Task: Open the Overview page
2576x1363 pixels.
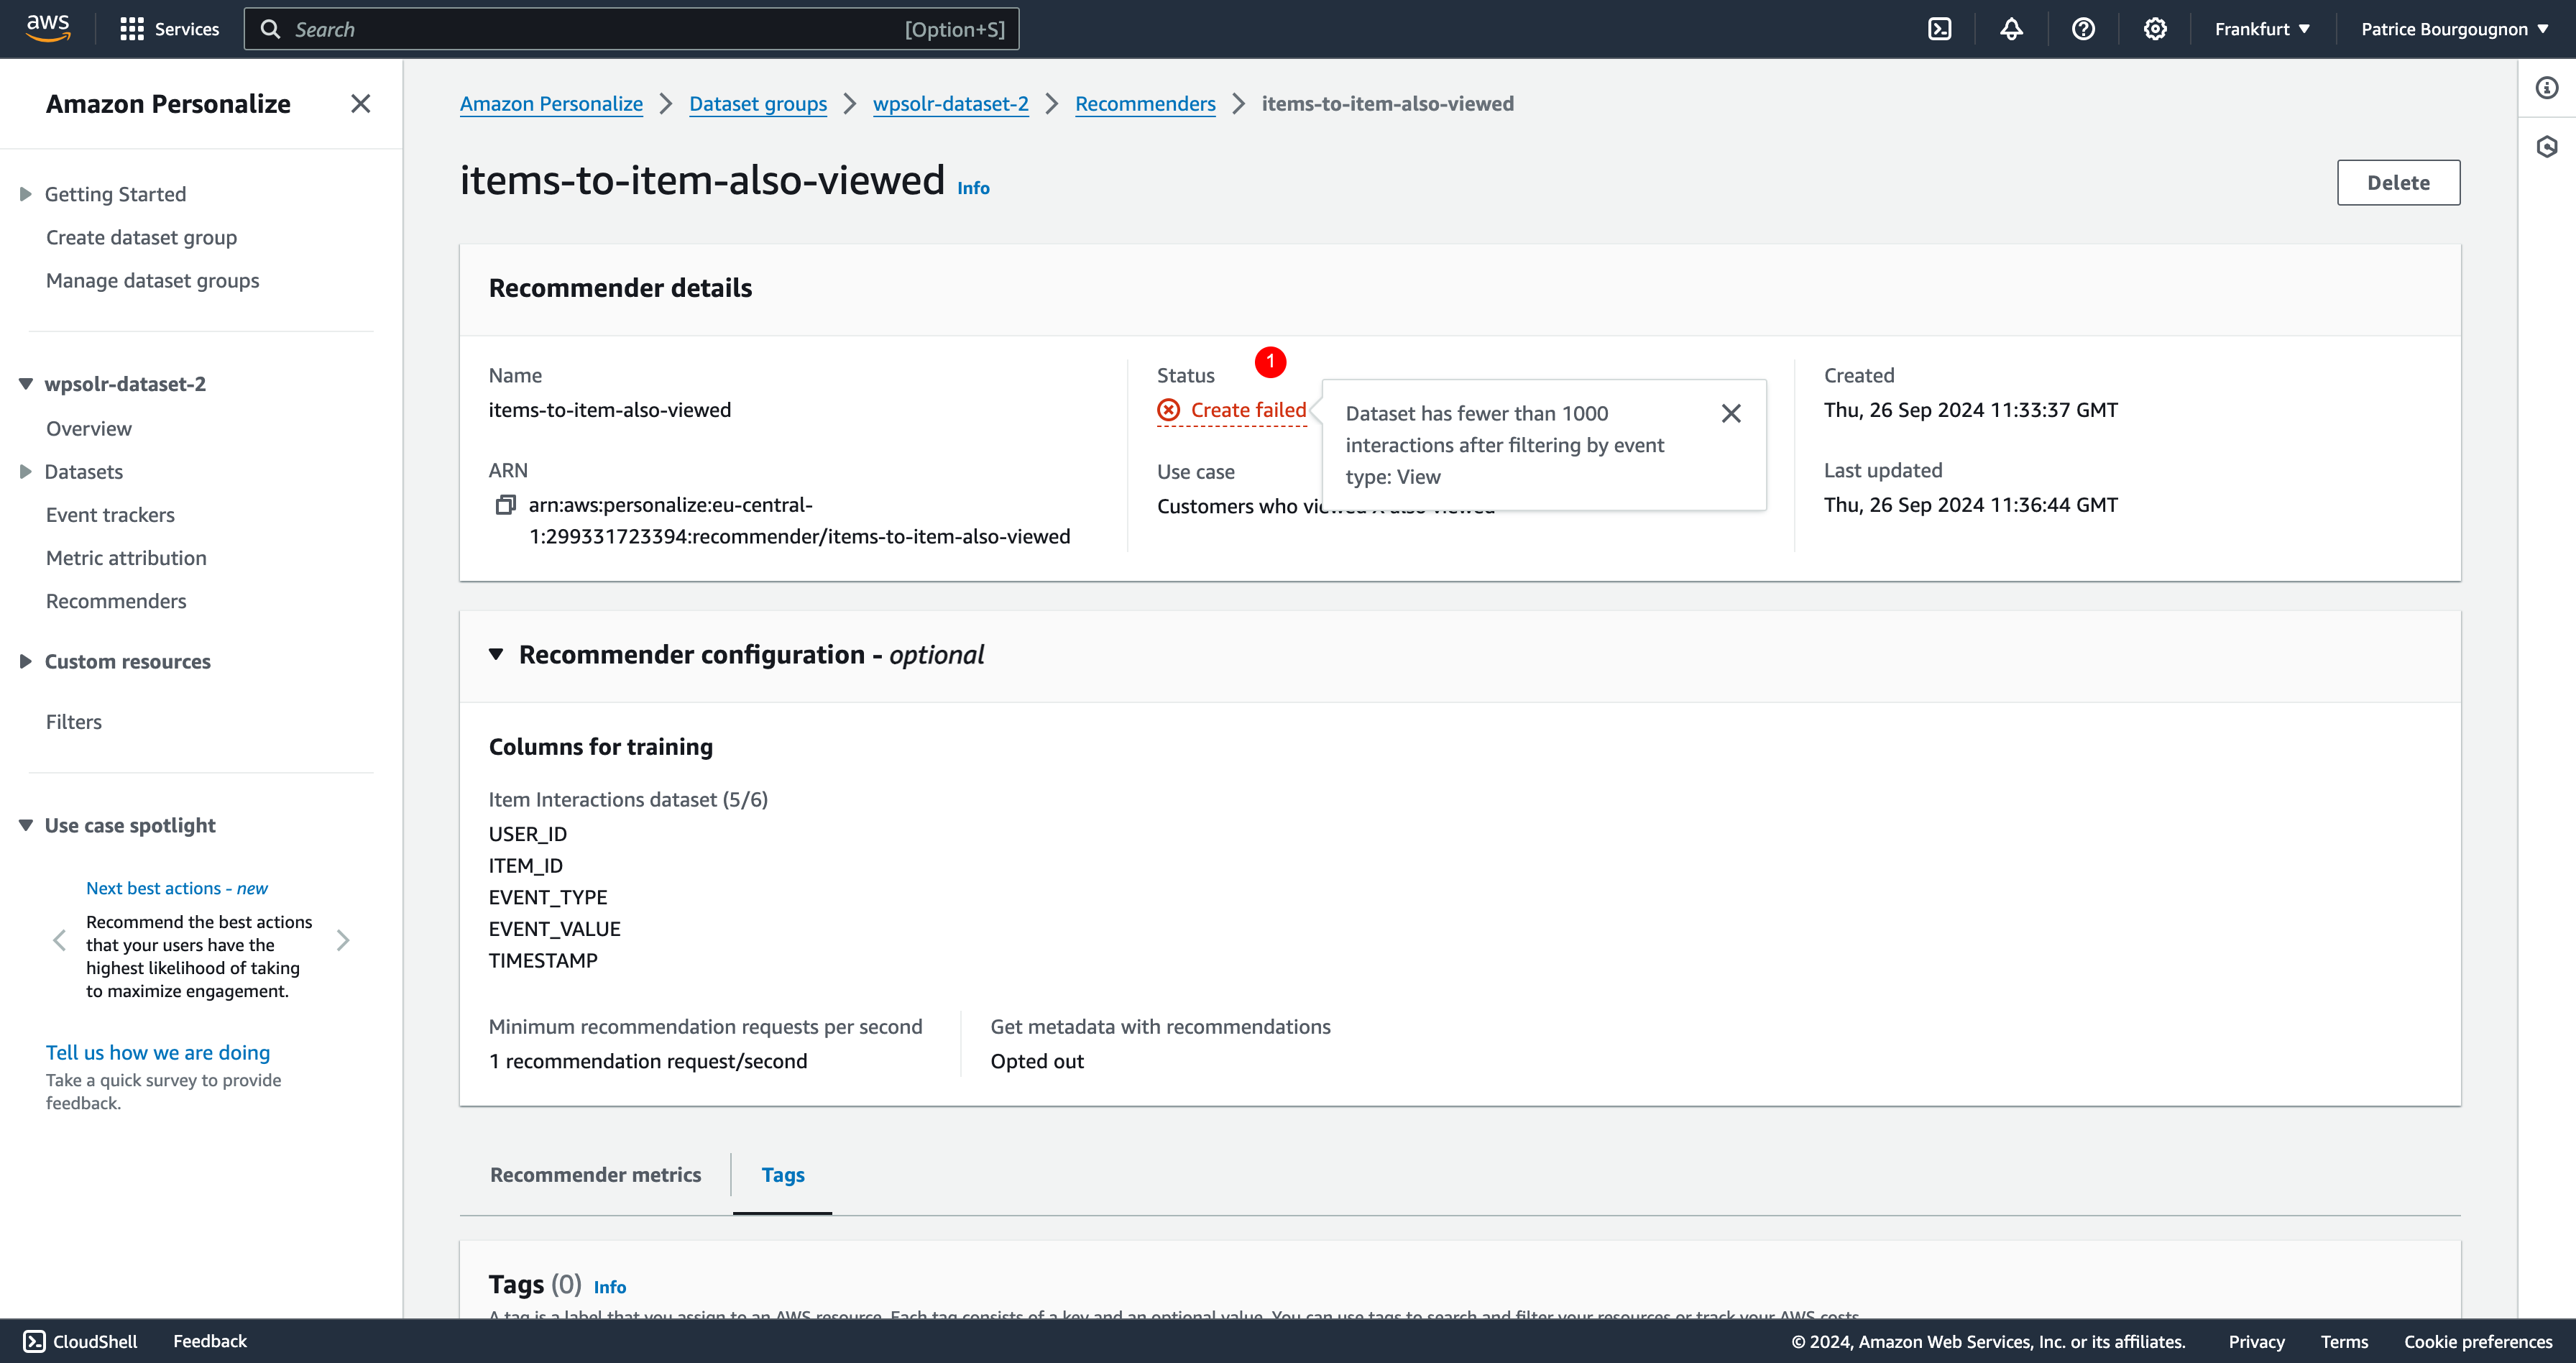Action: 89,428
